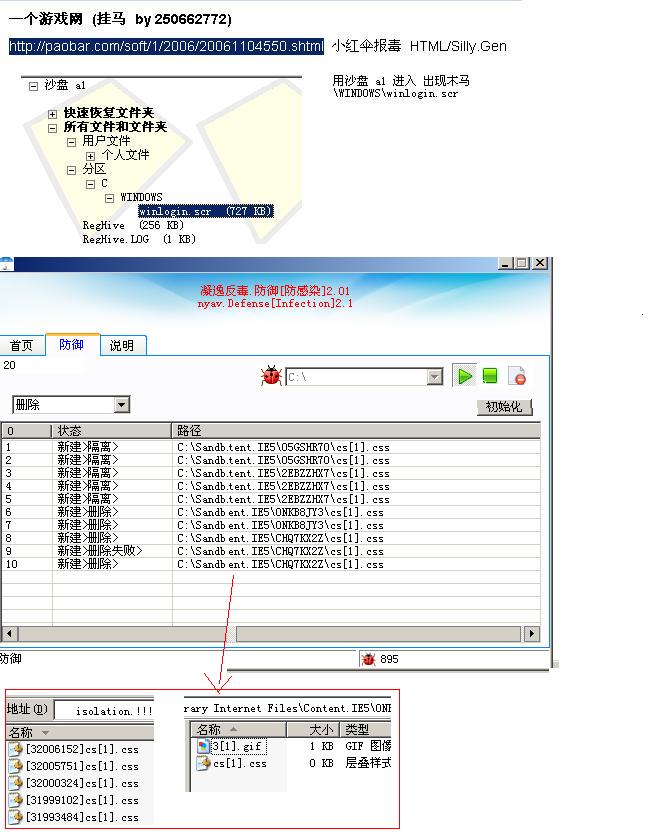Collapse the WINDOWS tree node
Image resolution: width=654 pixels, height=836 pixels.
pyautogui.click(x=109, y=198)
